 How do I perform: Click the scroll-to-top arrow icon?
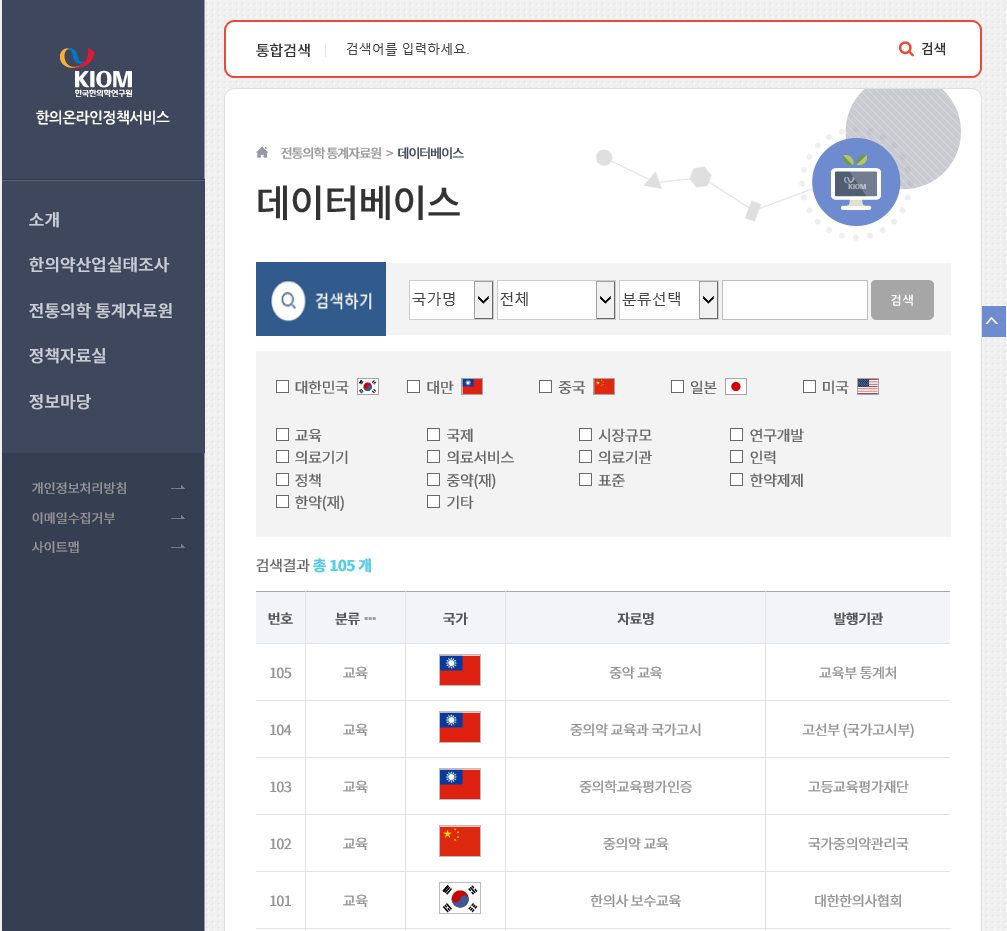[992, 321]
